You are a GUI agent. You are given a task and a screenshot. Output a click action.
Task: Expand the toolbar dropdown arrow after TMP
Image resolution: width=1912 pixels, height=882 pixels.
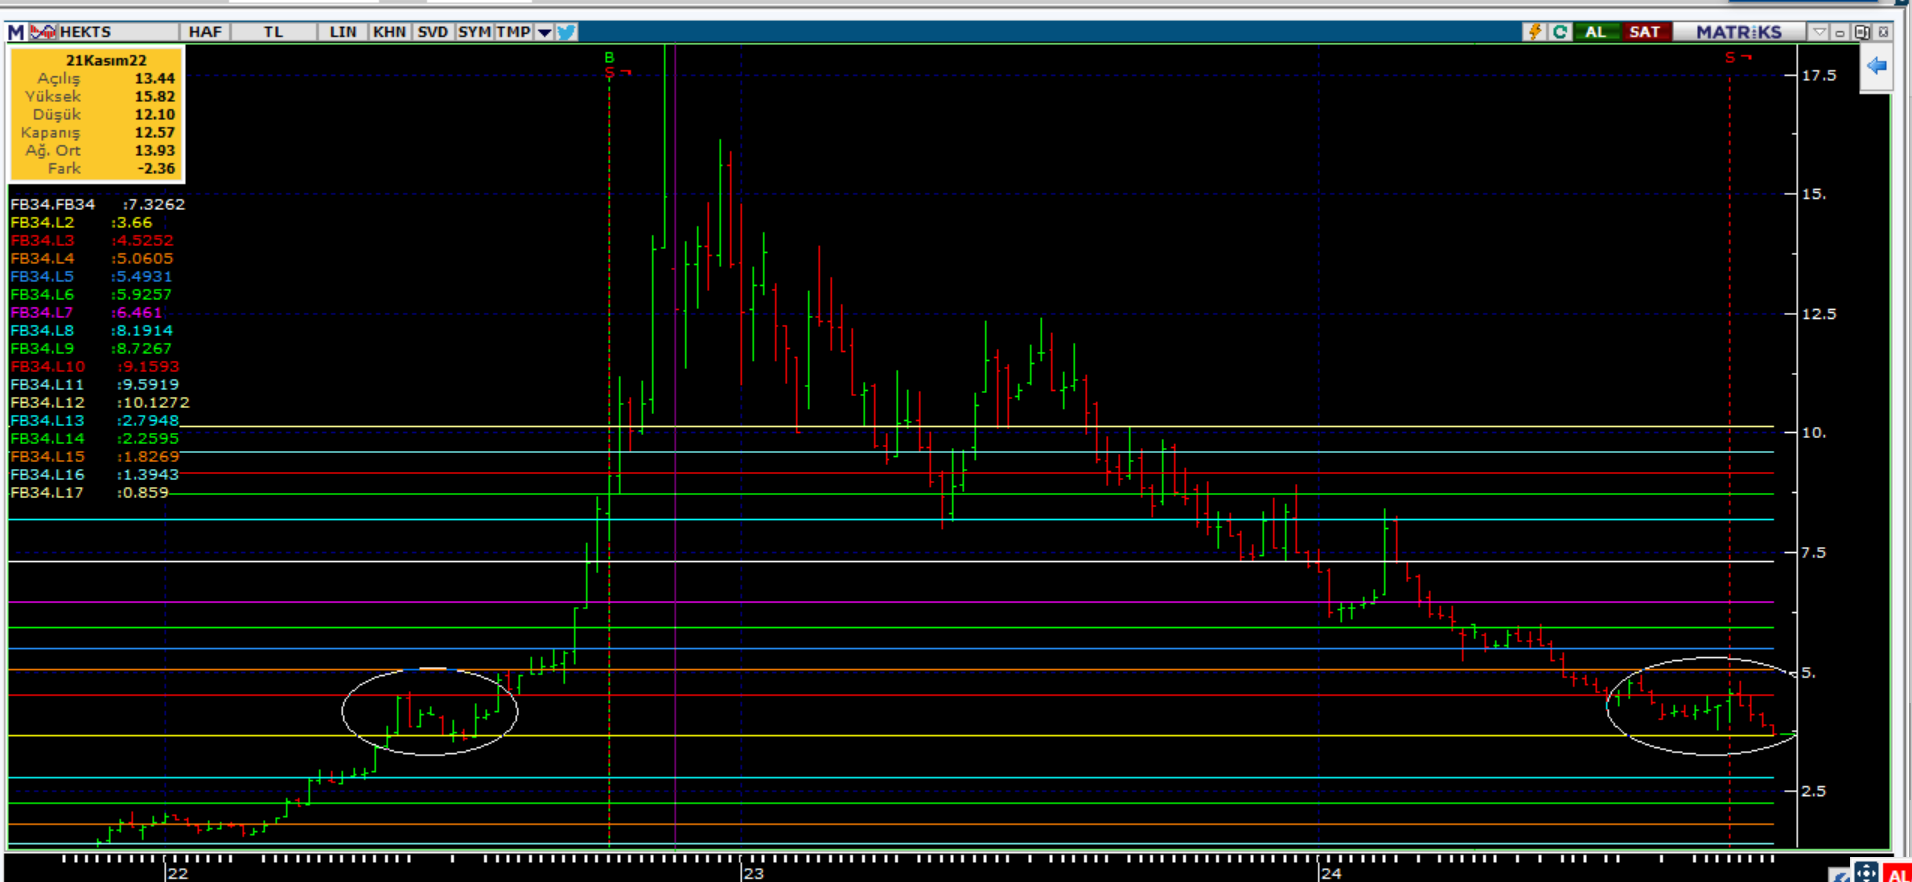(x=544, y=32)
